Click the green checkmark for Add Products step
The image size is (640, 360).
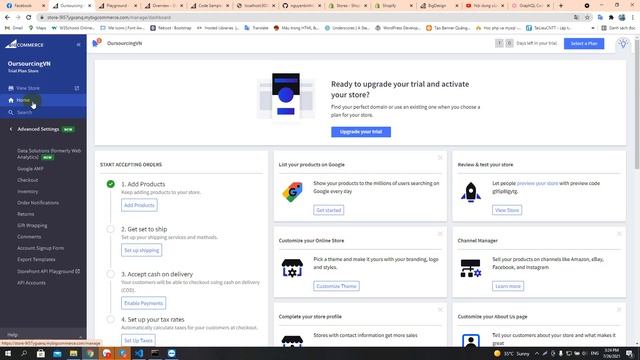[x=111, y=184]
